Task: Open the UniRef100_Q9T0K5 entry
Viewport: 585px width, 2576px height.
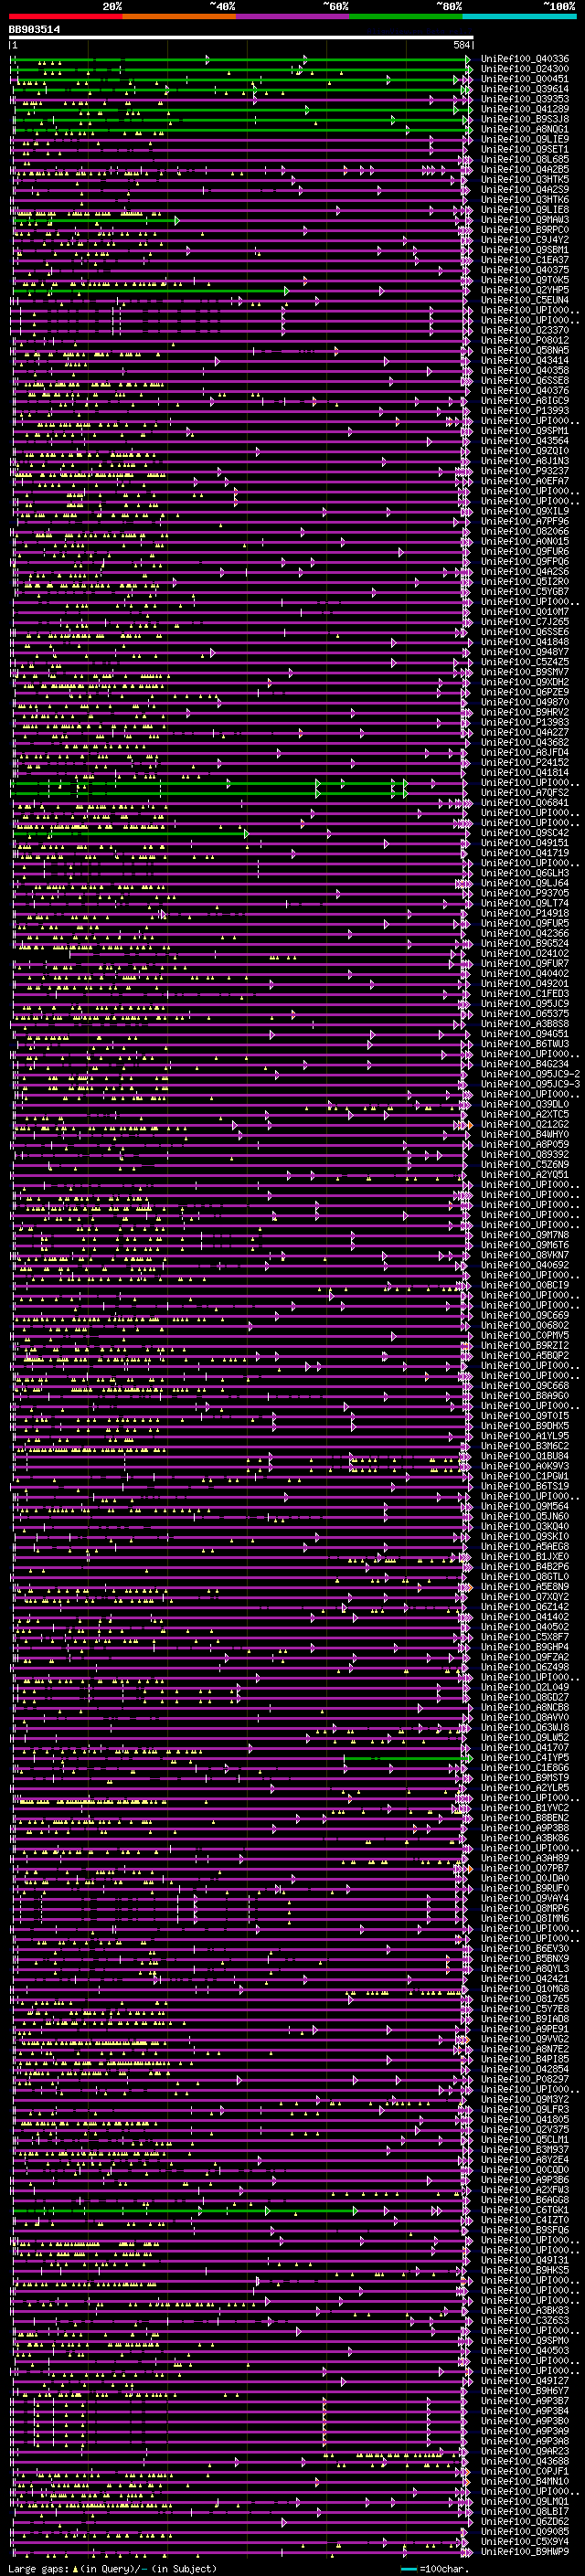Action: pos(525,280)
